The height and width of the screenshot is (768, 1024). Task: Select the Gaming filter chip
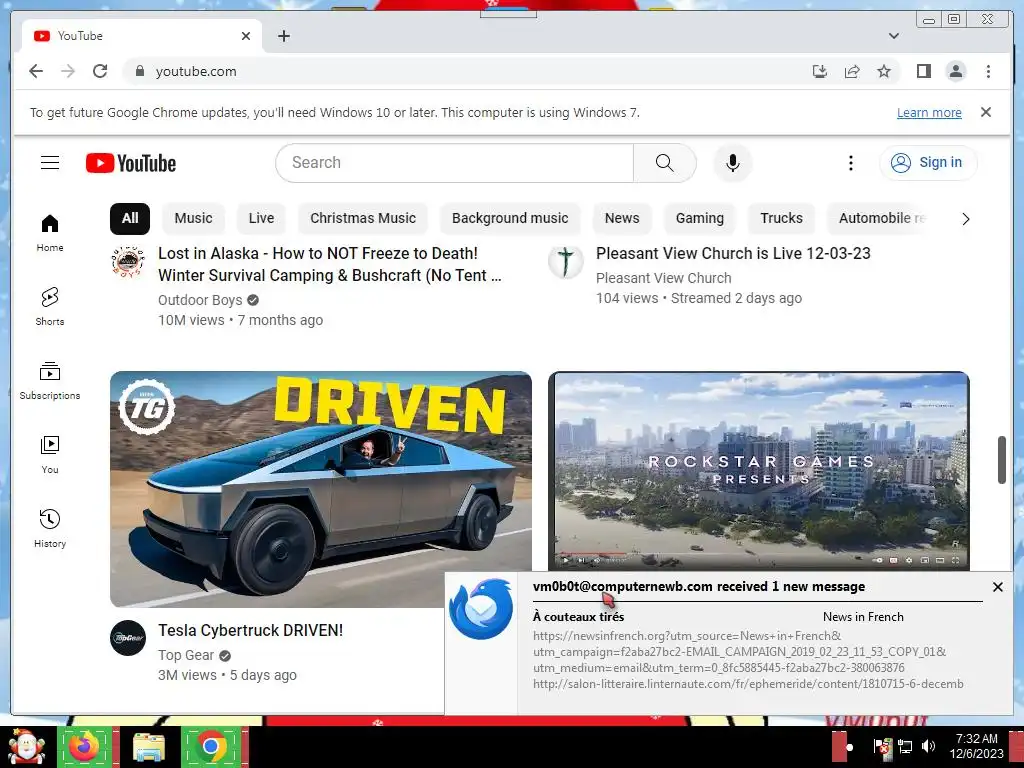(x=699, y=218)
